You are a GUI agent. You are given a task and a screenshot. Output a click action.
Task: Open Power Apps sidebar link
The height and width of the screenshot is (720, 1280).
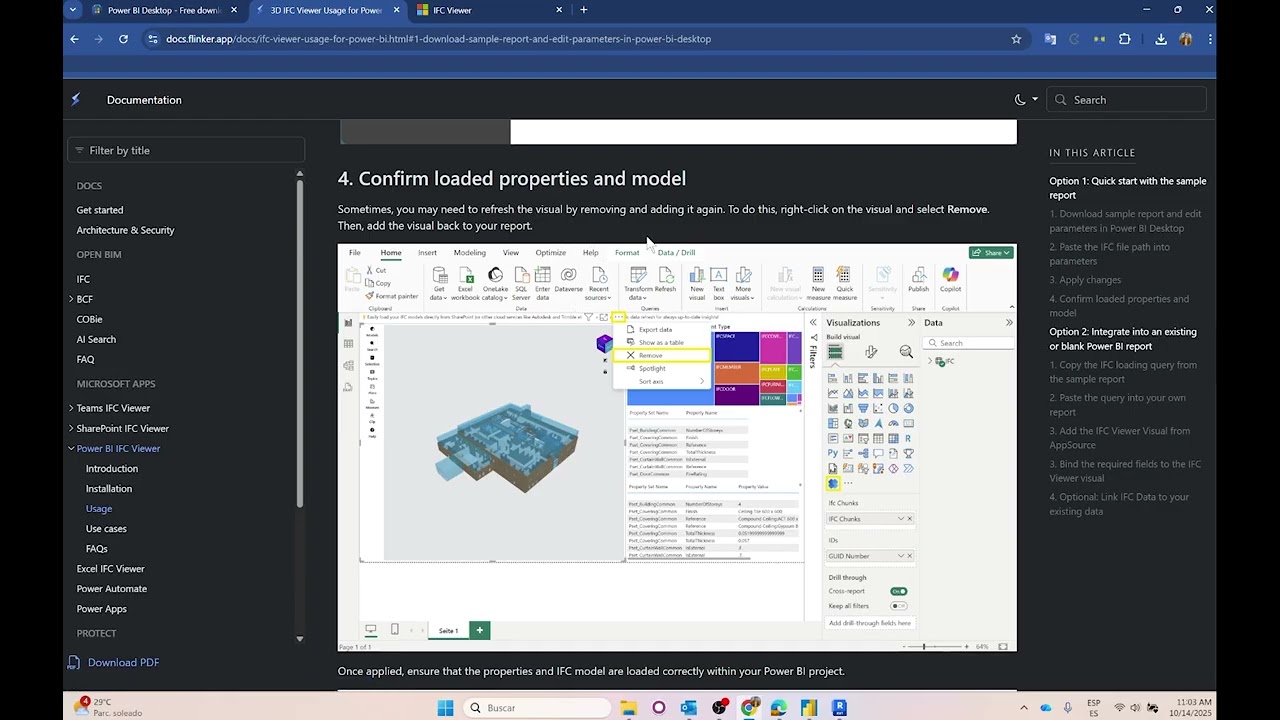(102, 608)
